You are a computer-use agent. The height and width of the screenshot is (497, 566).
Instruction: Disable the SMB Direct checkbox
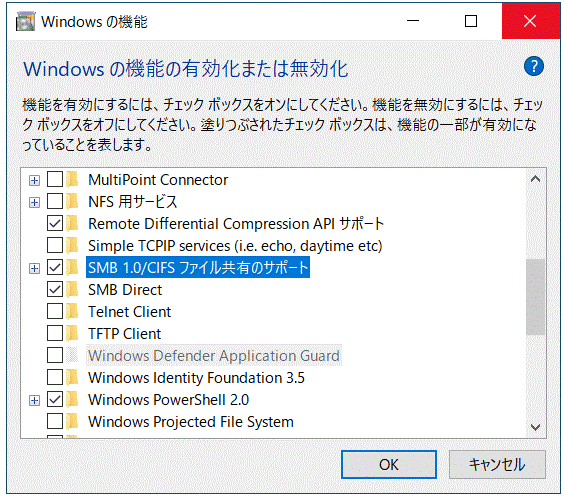55,289
